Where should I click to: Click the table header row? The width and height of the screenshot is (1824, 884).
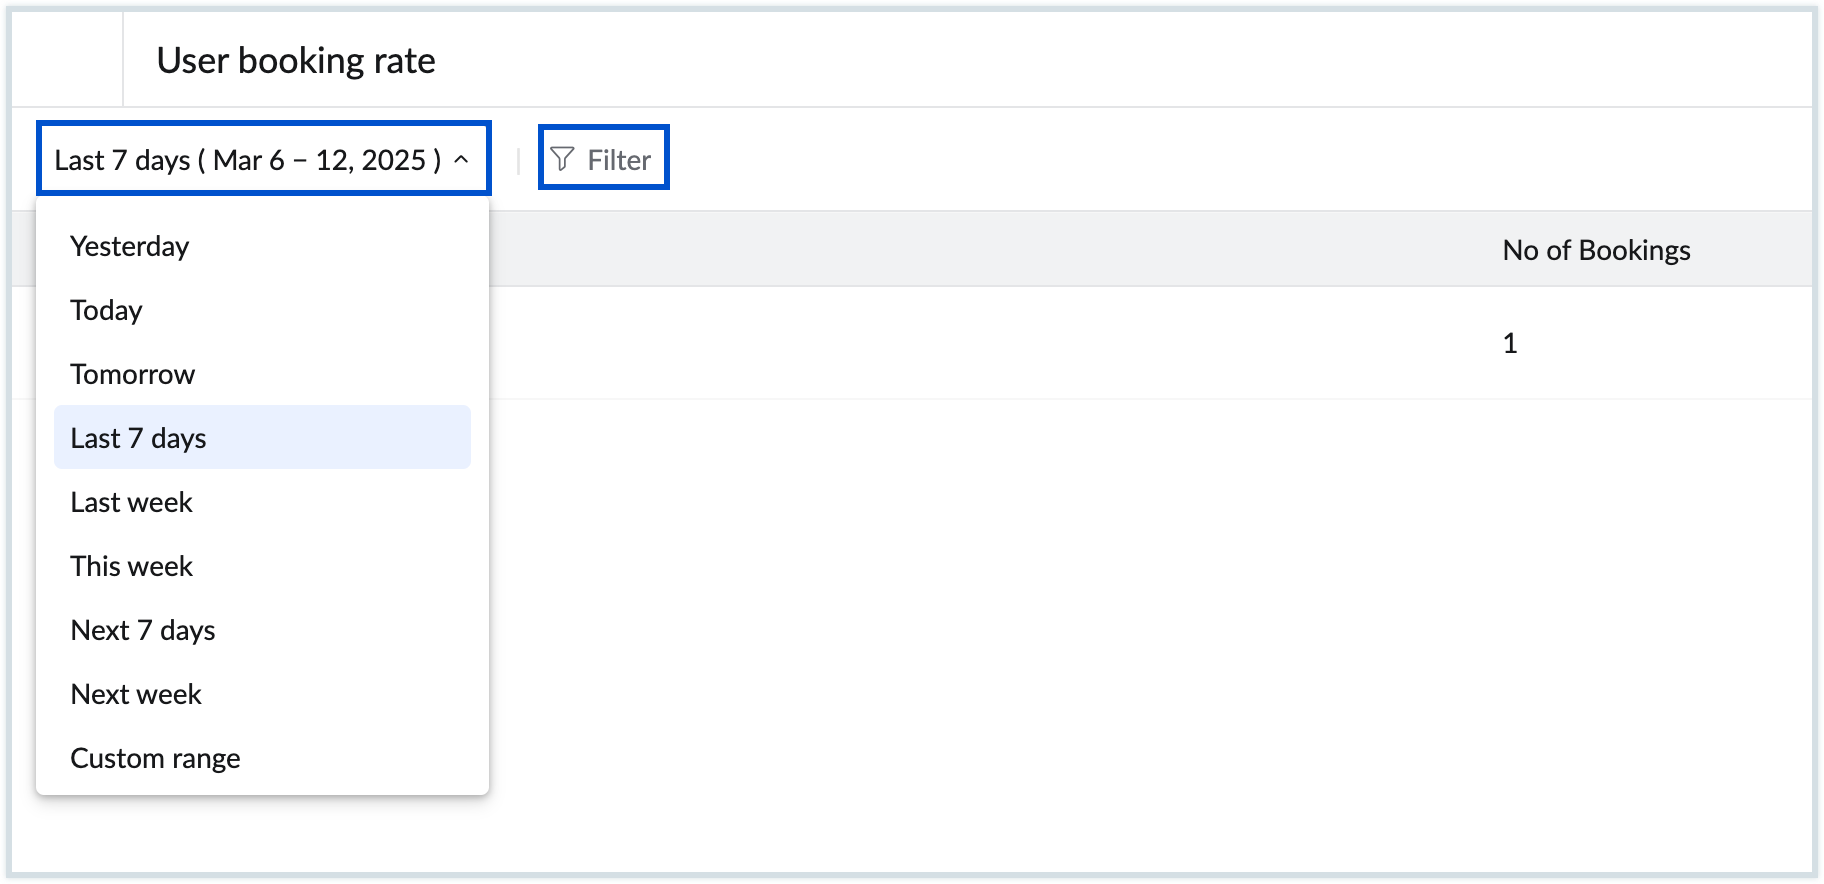pos(1000,250)
